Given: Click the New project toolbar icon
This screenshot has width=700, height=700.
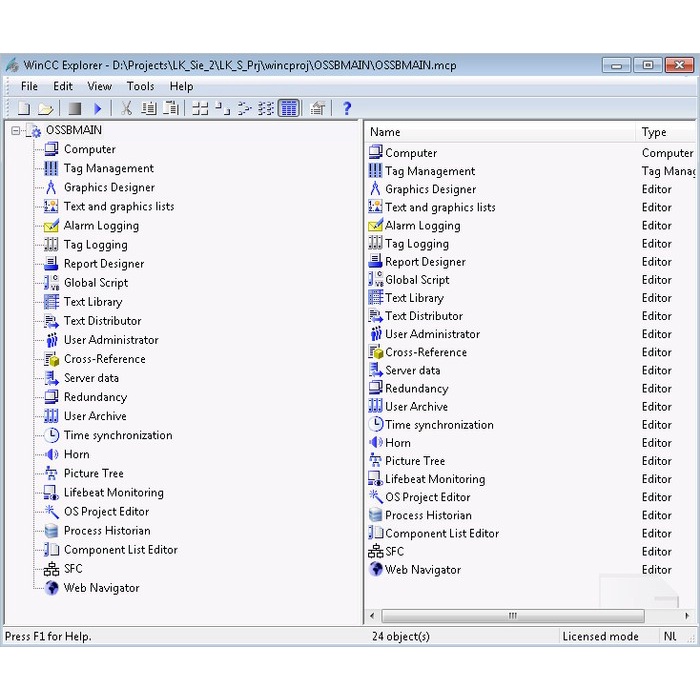Looking at the screenshot, I should click(23, 108).
